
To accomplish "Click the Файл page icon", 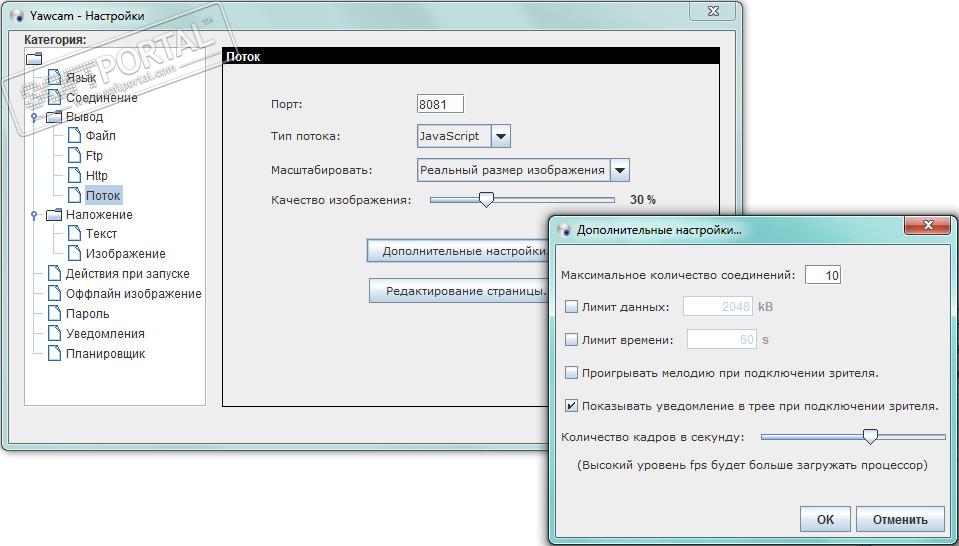I will [x=74, y=135].
